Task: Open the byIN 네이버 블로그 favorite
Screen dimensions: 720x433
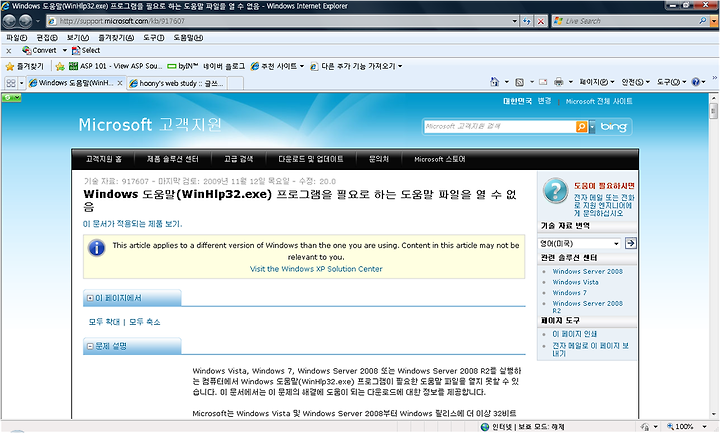Action: coord(206,67)
